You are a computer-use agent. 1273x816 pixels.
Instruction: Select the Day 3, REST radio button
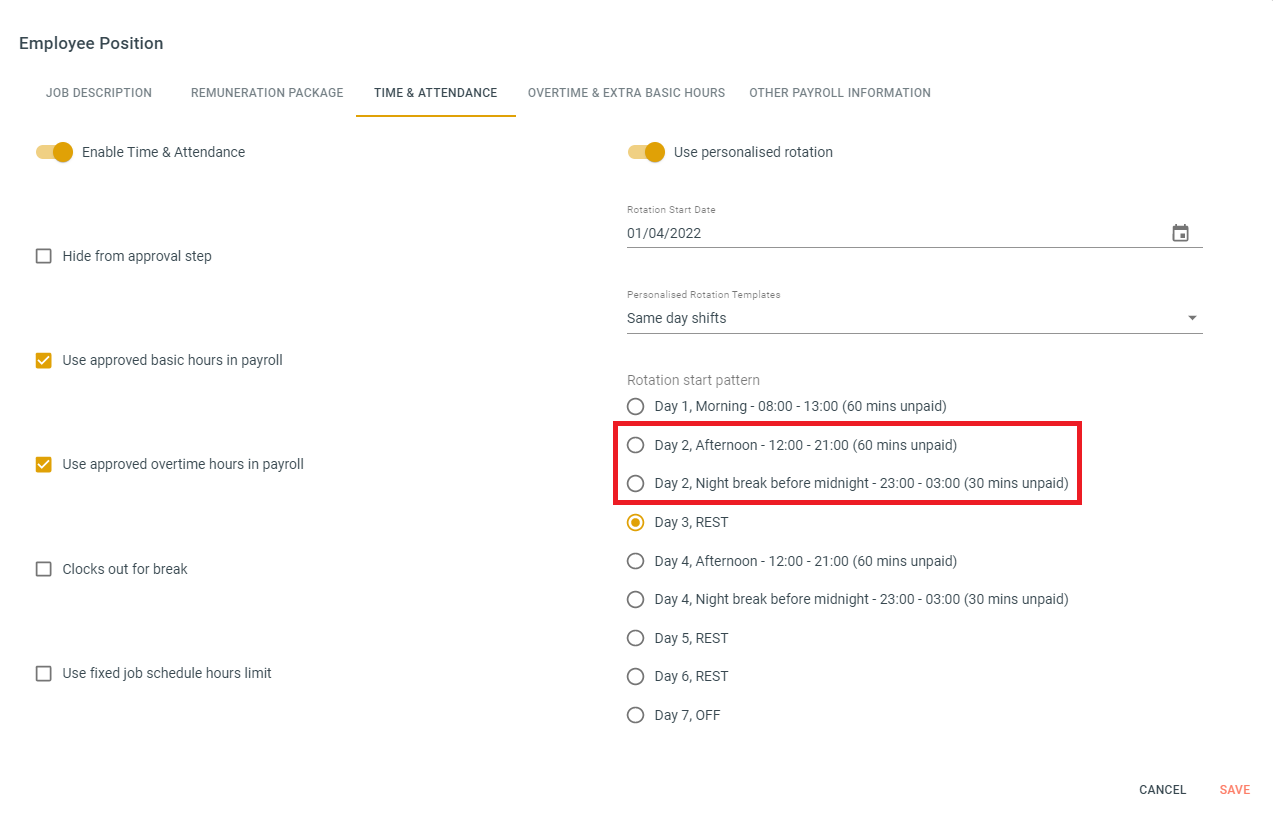pyautogui.click(x=635, y=522)
